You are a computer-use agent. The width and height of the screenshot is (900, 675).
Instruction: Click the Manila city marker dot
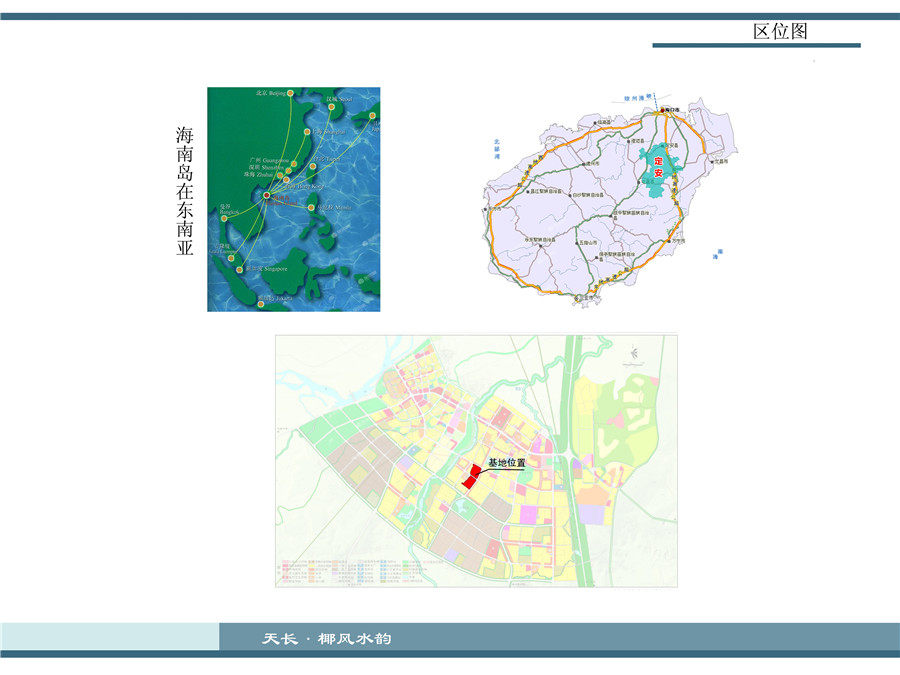pyautogui.click(x=312, y=208)
